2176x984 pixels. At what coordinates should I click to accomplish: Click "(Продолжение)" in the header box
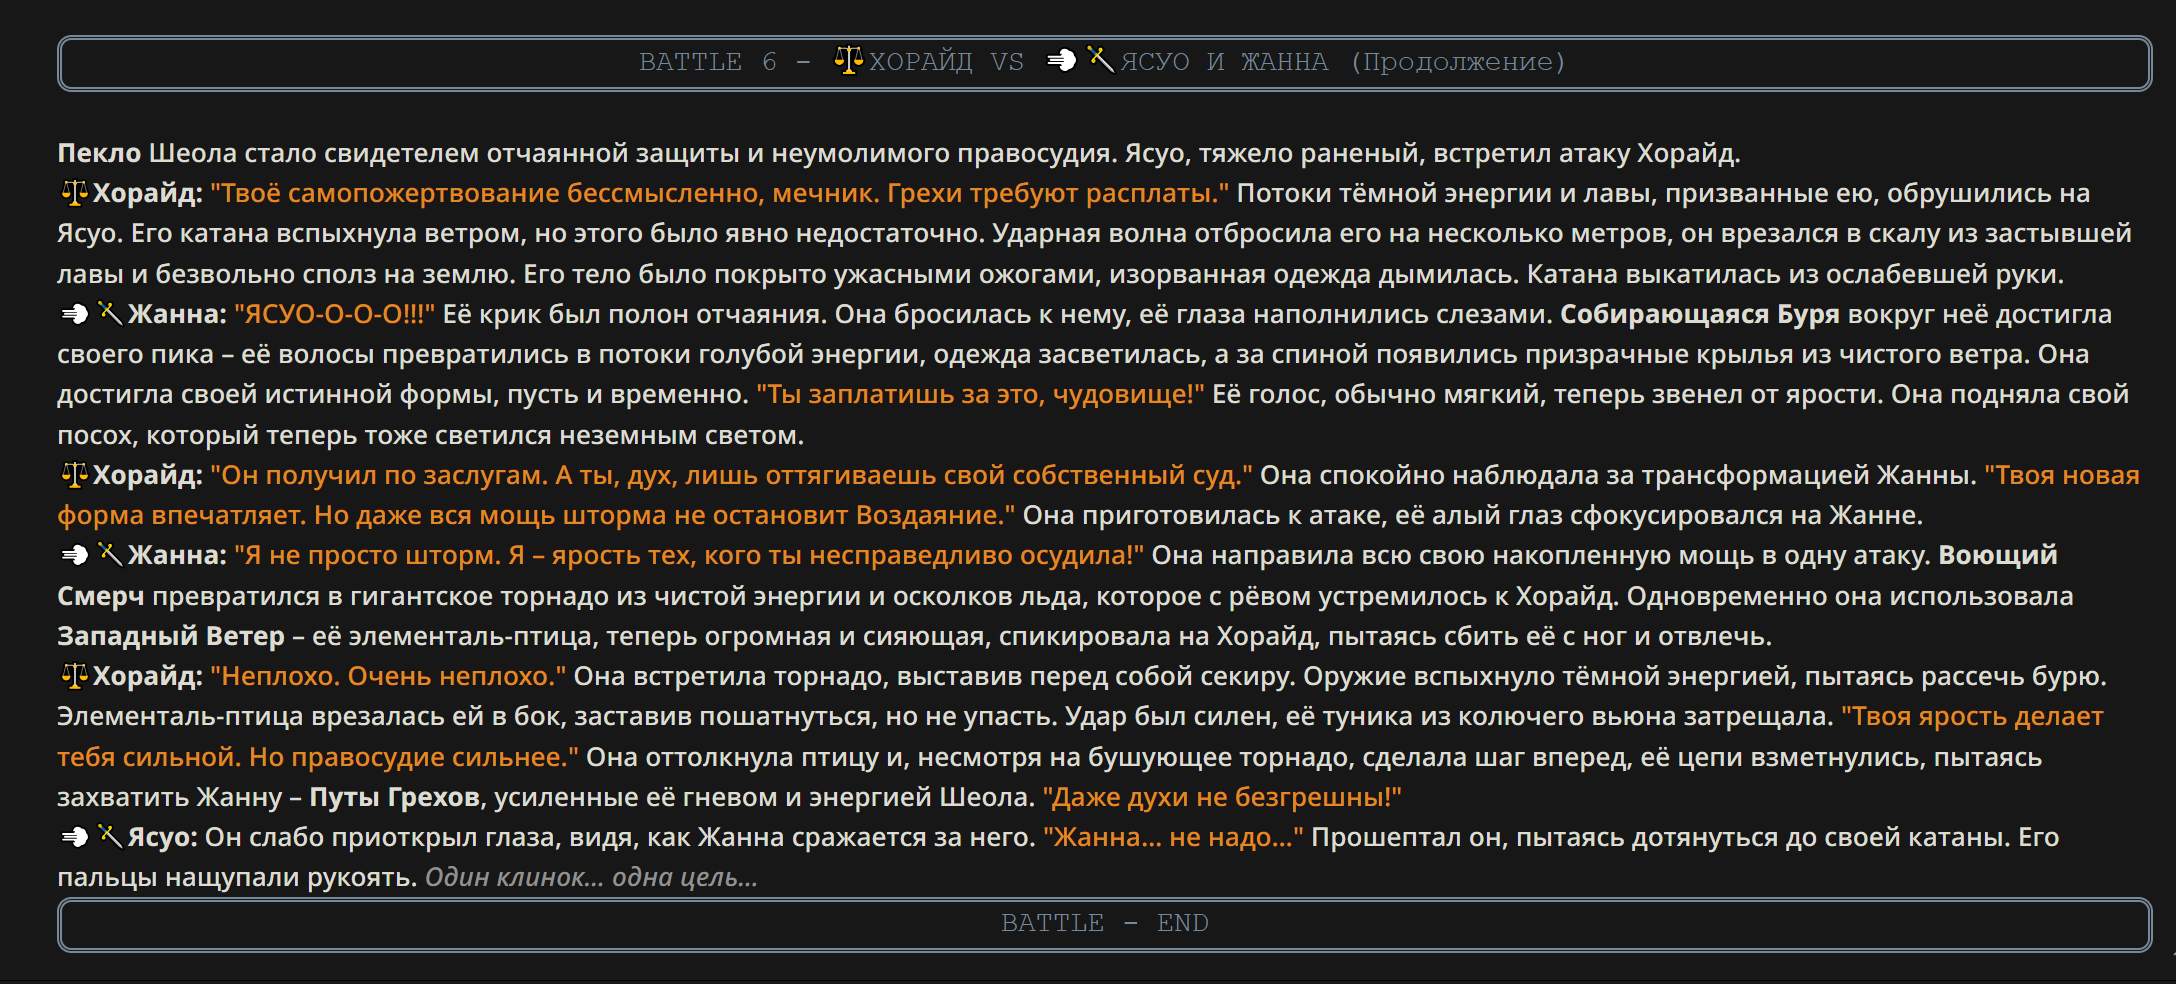tap(1457, 62)
